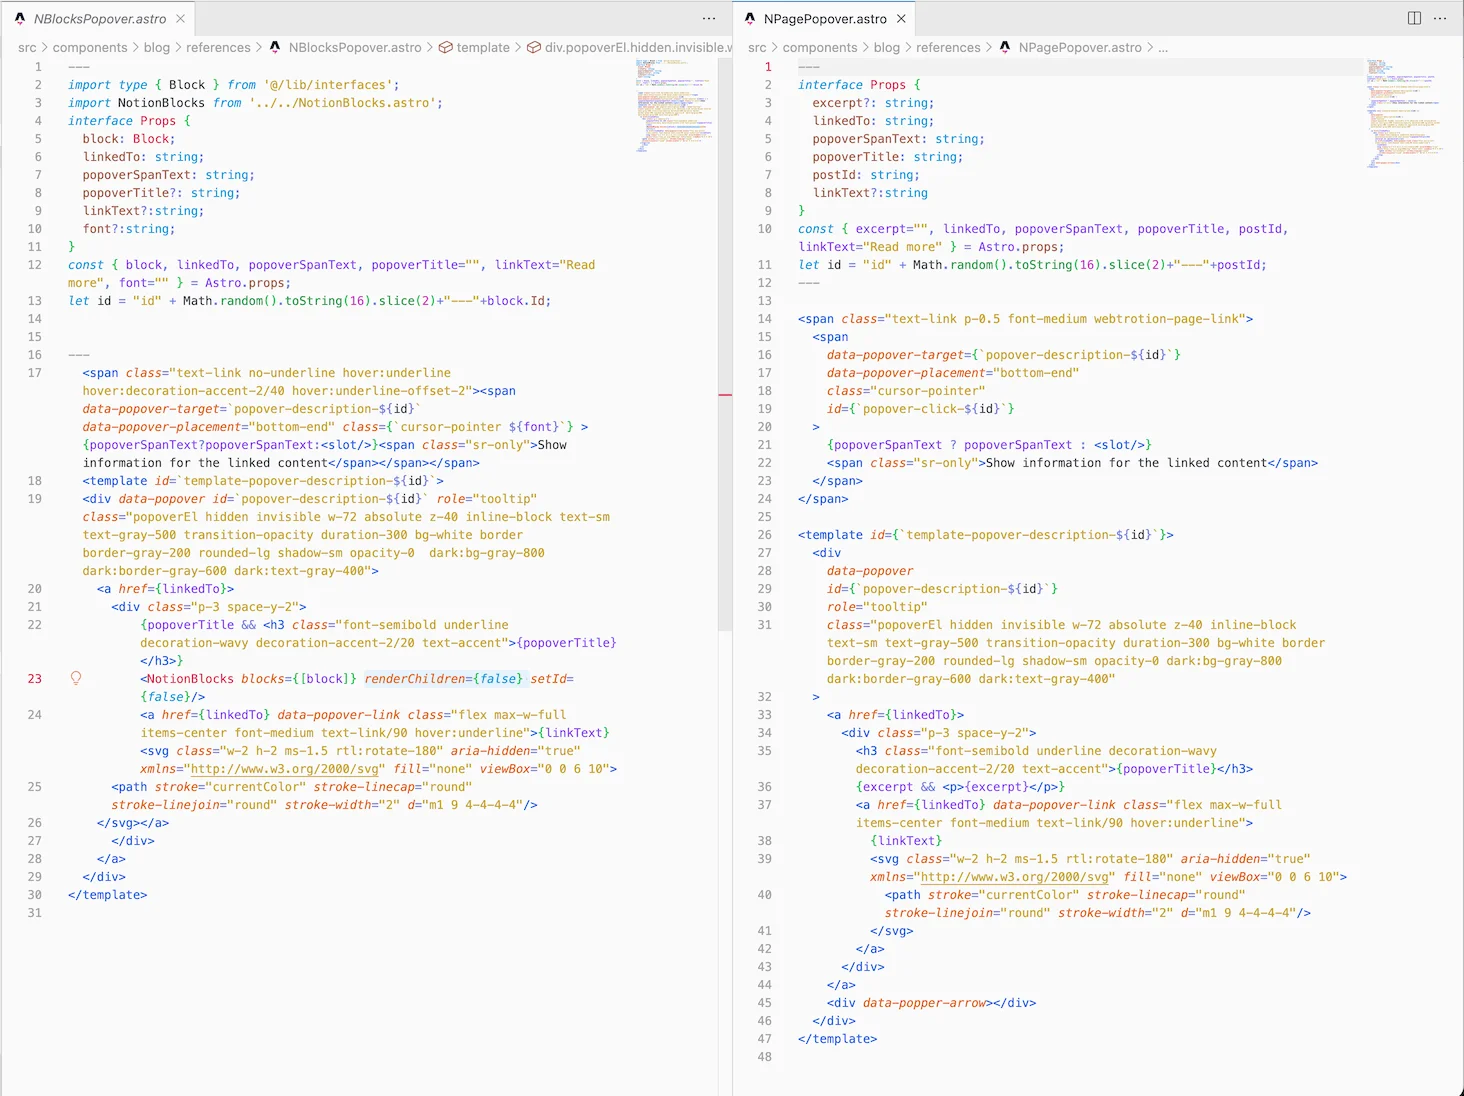Image resolution: width=1464 pixels, height=1096 pixels.
Task: Click the split editor icon
Action: [1414, 18]
